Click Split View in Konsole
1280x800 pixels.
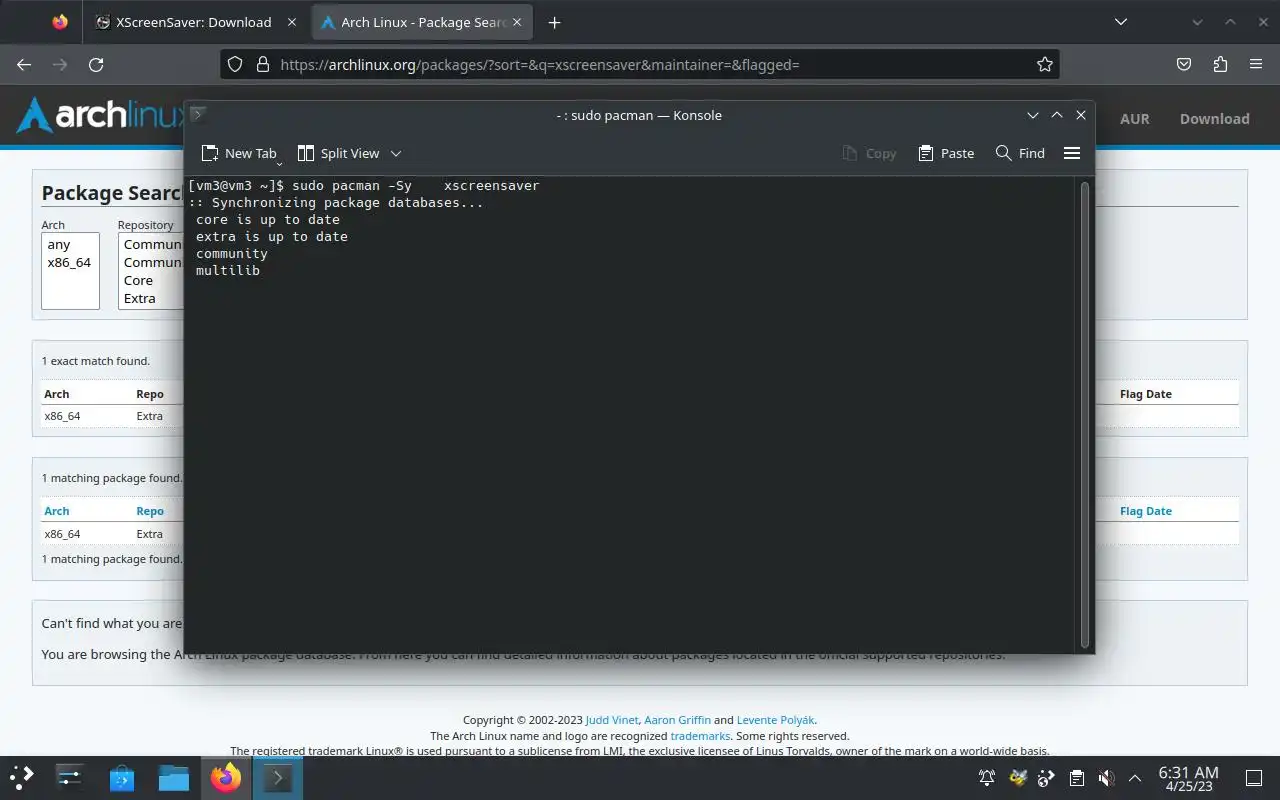click(339, 153)
